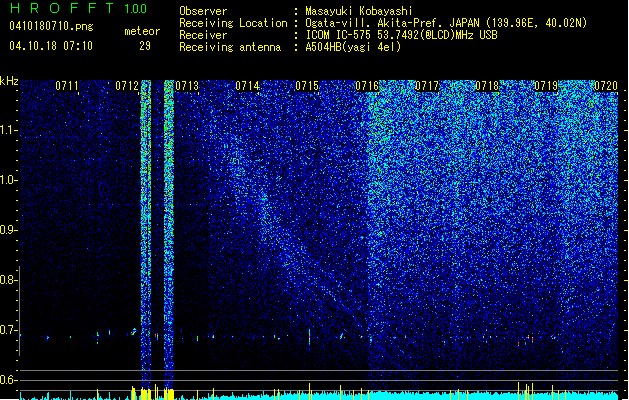This screenshot has width=629, height=400.
Task: Click the 0.6 kHz axis label
Action: [x=8, y=380]
